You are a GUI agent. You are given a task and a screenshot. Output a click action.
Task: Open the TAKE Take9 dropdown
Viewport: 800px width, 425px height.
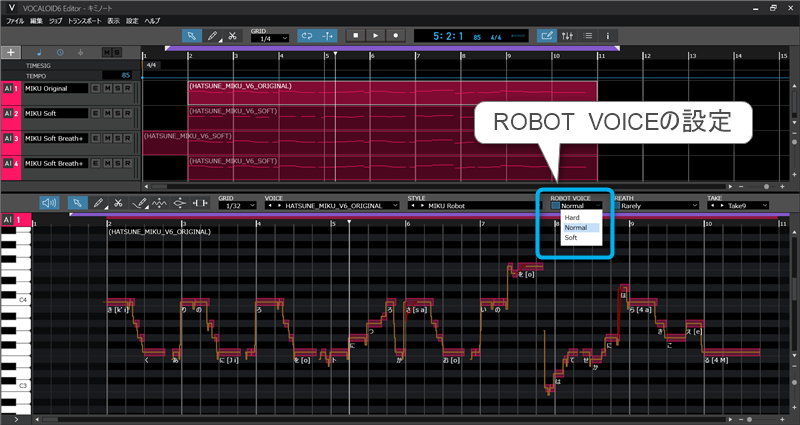pos(738,206)
